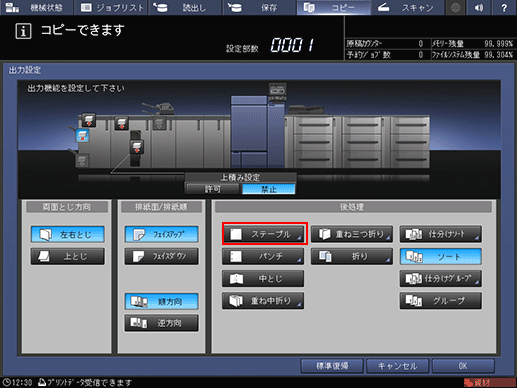This screenshot has width=517, height=388.
Task: Click the speaker sound icon
Action: click(x=479, y=7)
